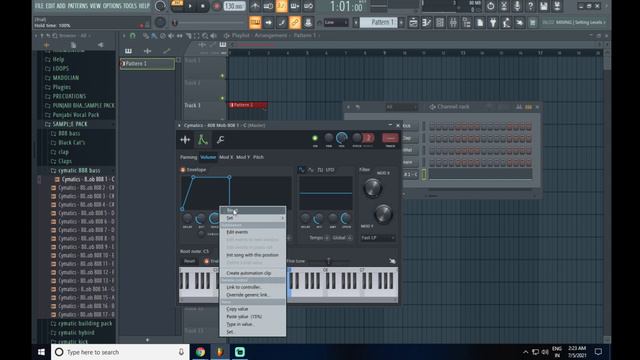This screenshot has width=640, height=360.
Task: Click the save project disk icon
Action: pos(544,6)
